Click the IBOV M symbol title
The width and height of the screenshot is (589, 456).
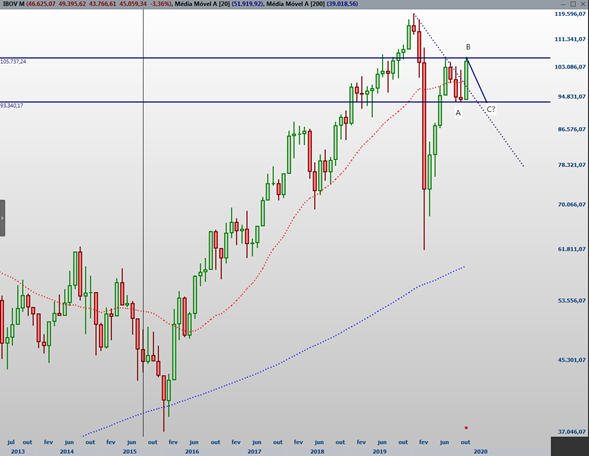coord(14,4)
